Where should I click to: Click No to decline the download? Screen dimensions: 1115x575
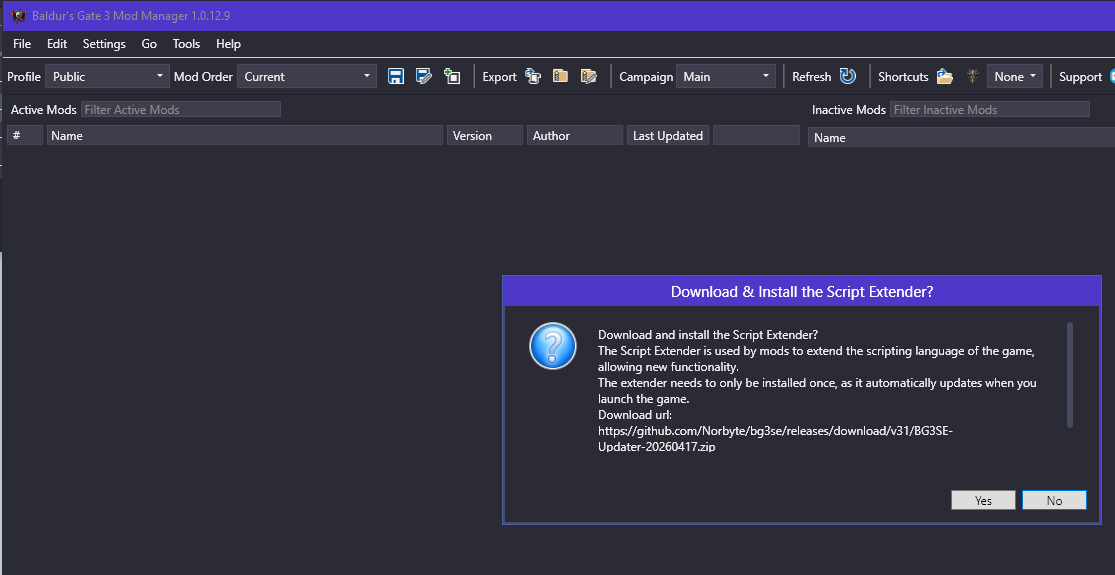[x=1055, y=500]
